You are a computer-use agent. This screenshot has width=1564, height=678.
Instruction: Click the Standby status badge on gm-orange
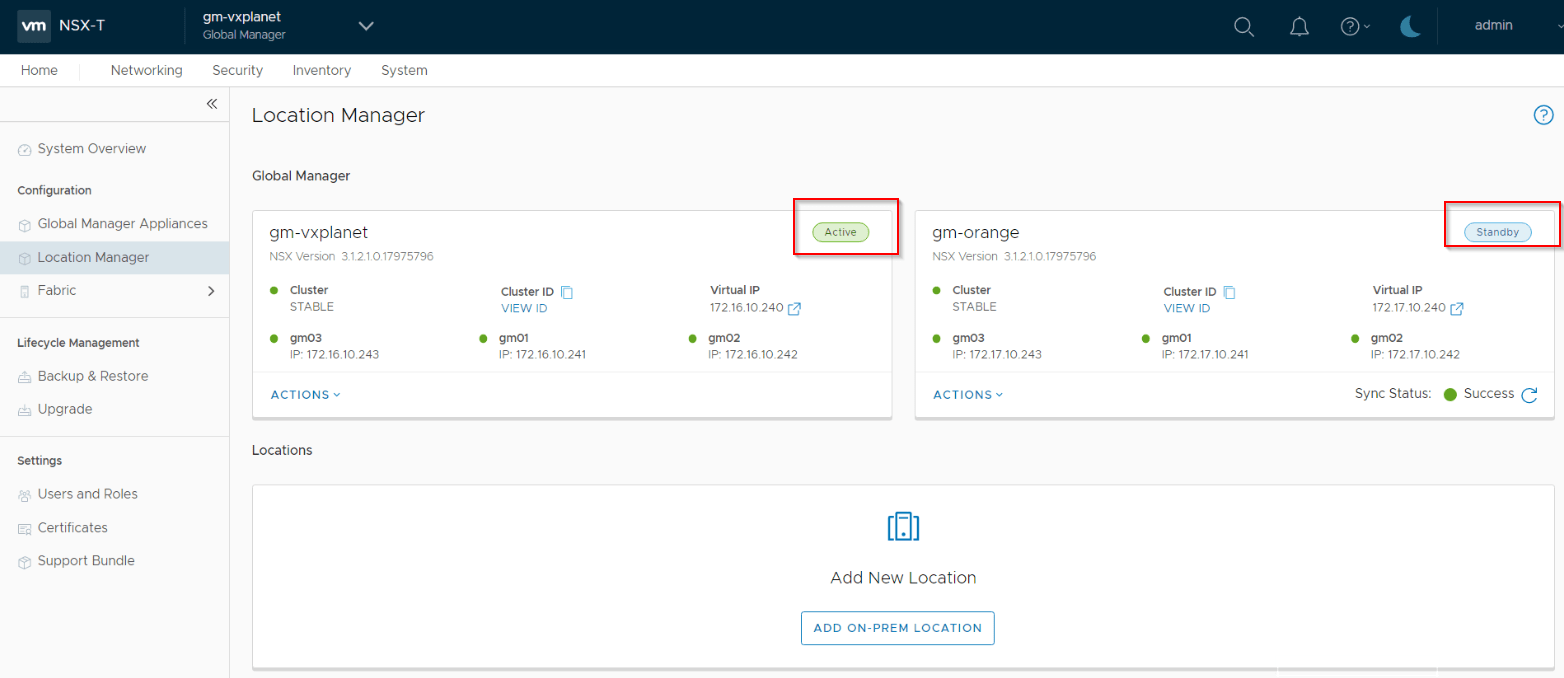1498,232
